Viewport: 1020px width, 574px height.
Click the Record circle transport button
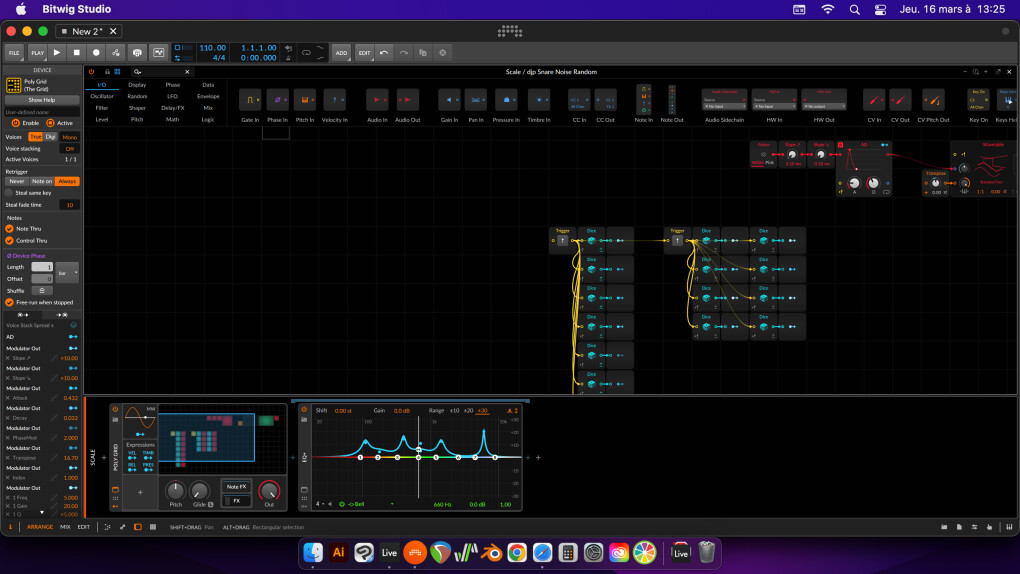[x=96, y=52]
